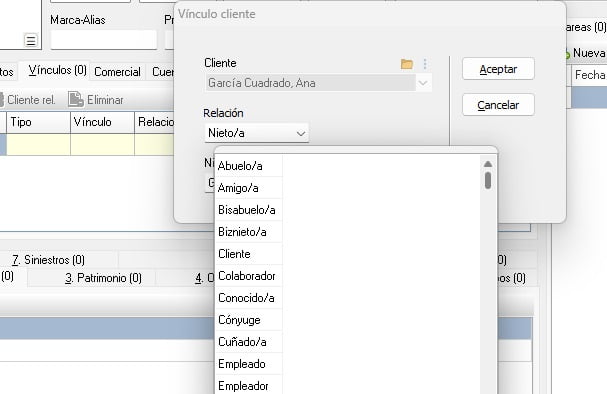Click the Eliminar document icon
The image size is (607, 394).
coord(76,99)
